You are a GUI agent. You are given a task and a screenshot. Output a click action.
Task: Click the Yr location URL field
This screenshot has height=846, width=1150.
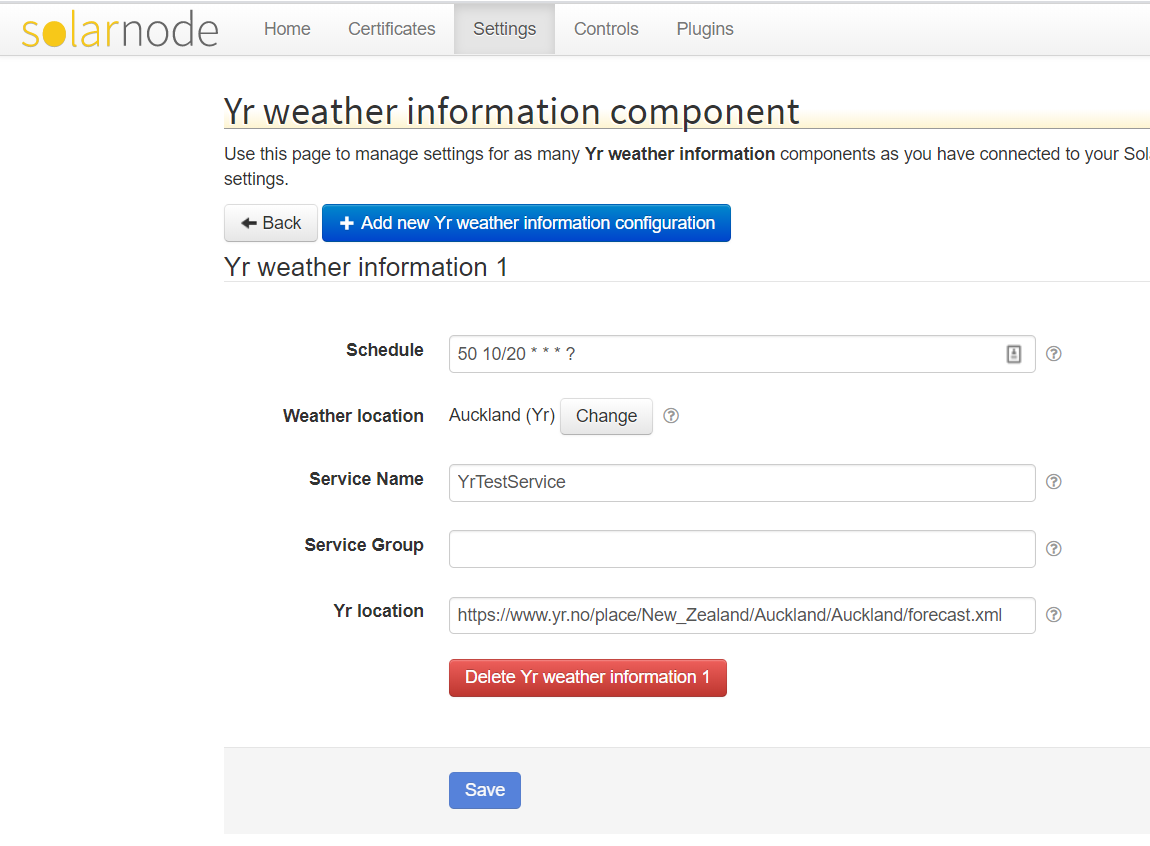point(742,615)
